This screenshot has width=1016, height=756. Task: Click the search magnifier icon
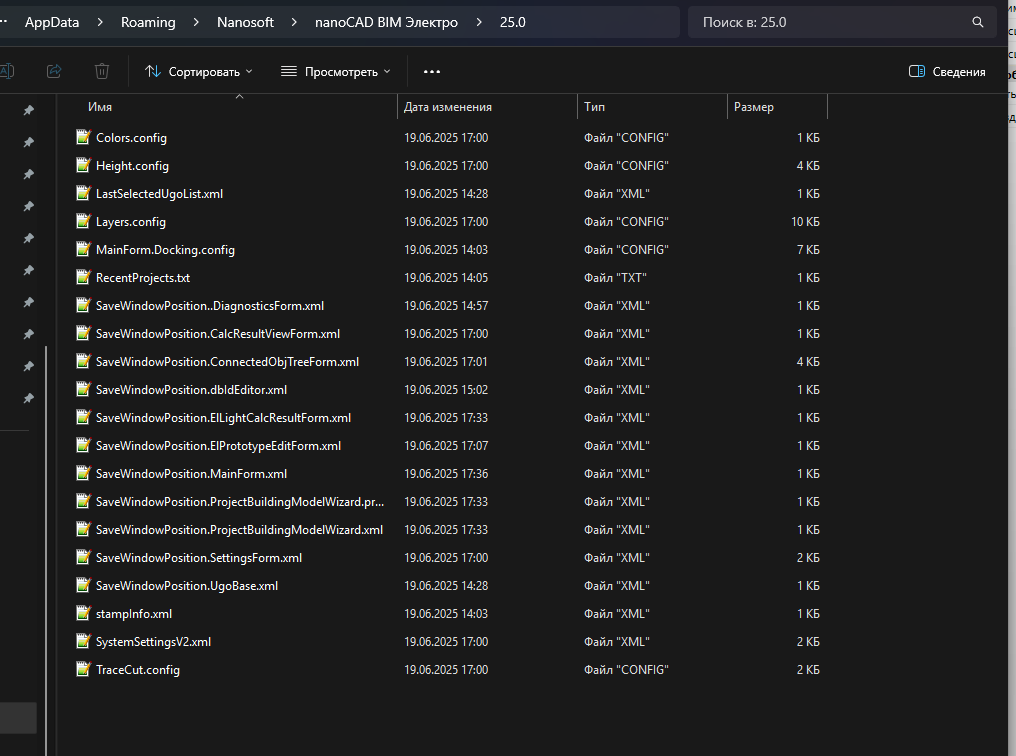(978, 22)
